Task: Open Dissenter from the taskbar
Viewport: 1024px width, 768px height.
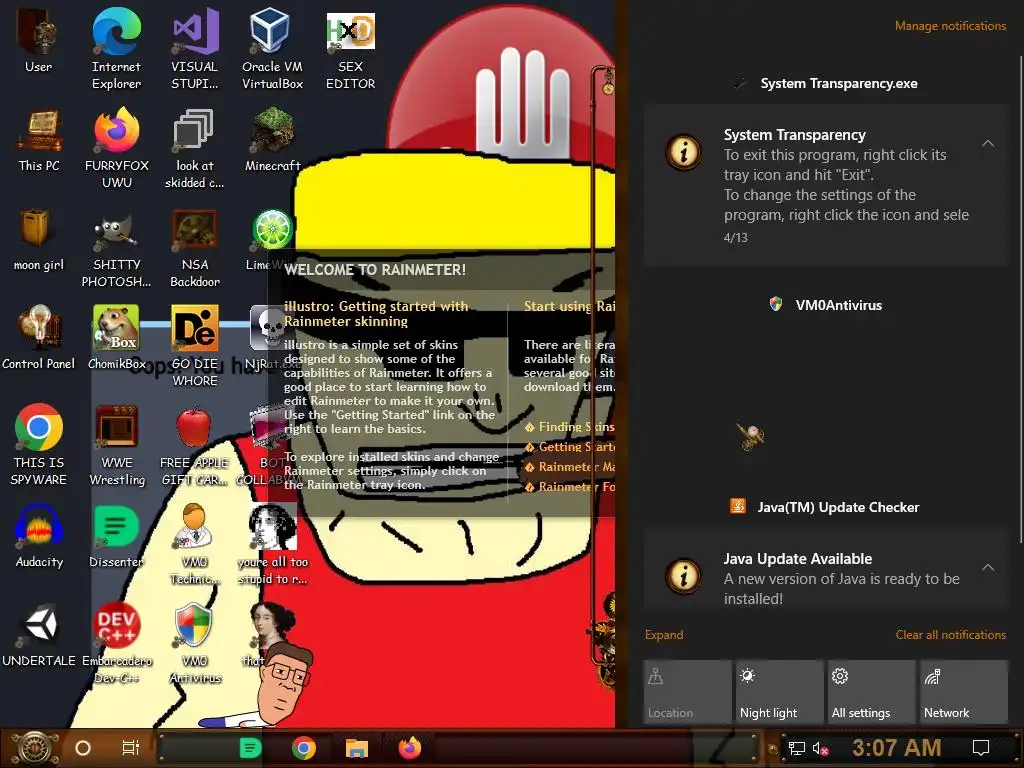Action: 250,748
